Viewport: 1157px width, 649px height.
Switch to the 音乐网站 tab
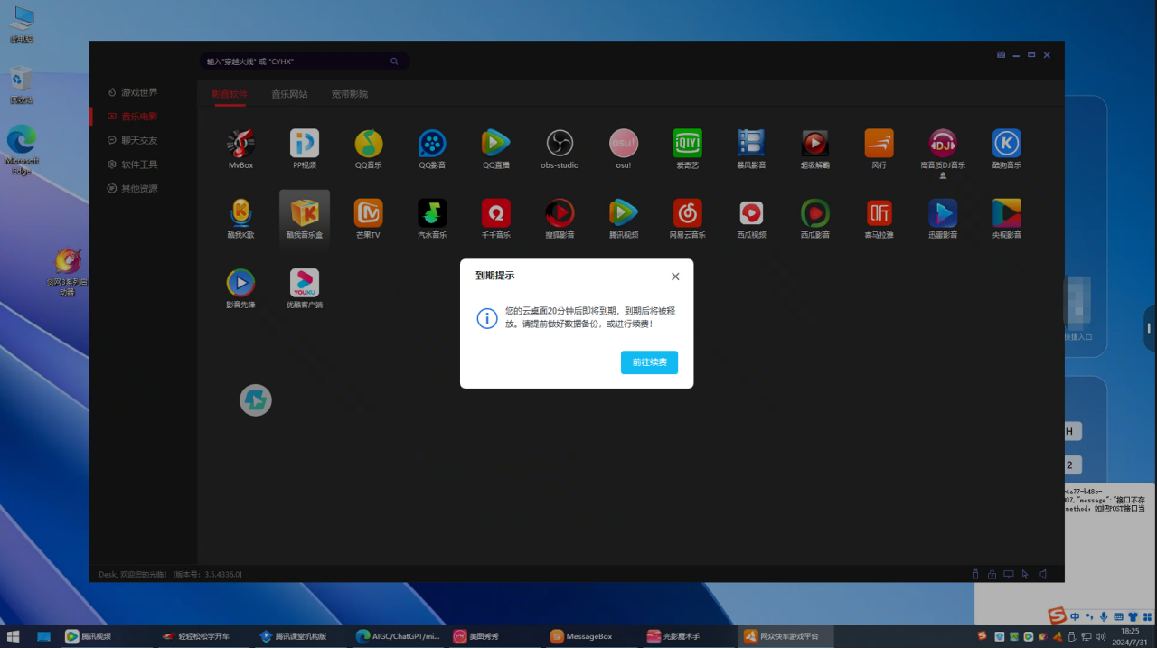tap(289, 94)
